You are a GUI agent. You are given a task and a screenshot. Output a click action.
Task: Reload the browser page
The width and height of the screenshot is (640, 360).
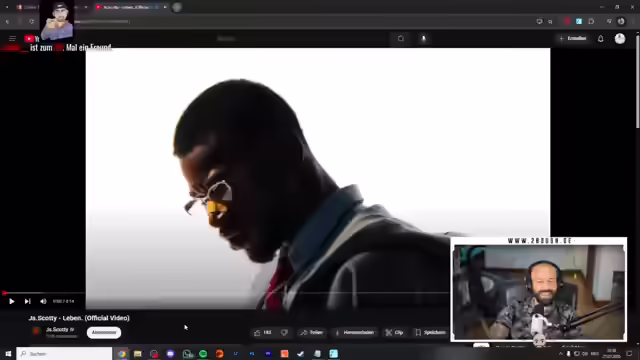tap(31, 22)
